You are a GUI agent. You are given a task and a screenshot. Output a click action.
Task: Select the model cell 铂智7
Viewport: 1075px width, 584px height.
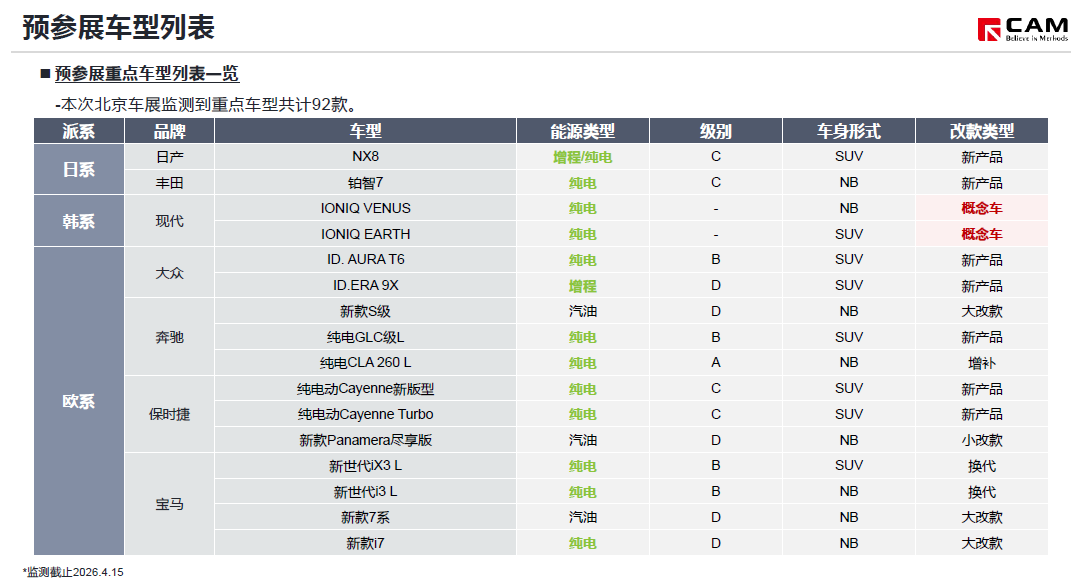click(x=365, y=183)
